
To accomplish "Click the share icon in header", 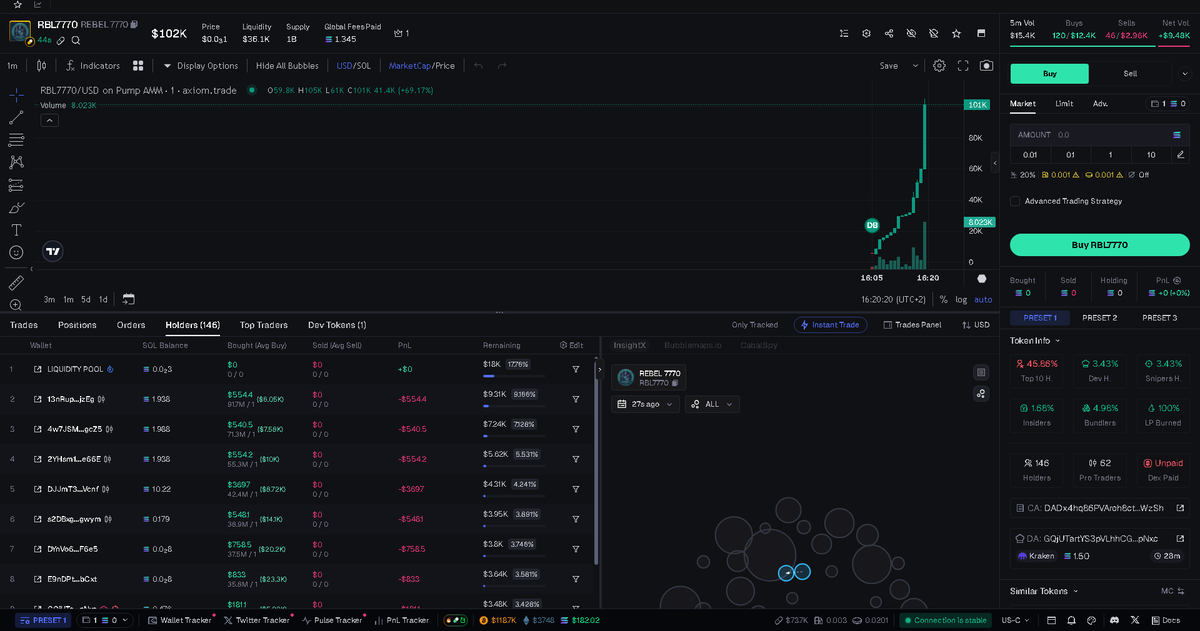I will [x=889, y=33].
